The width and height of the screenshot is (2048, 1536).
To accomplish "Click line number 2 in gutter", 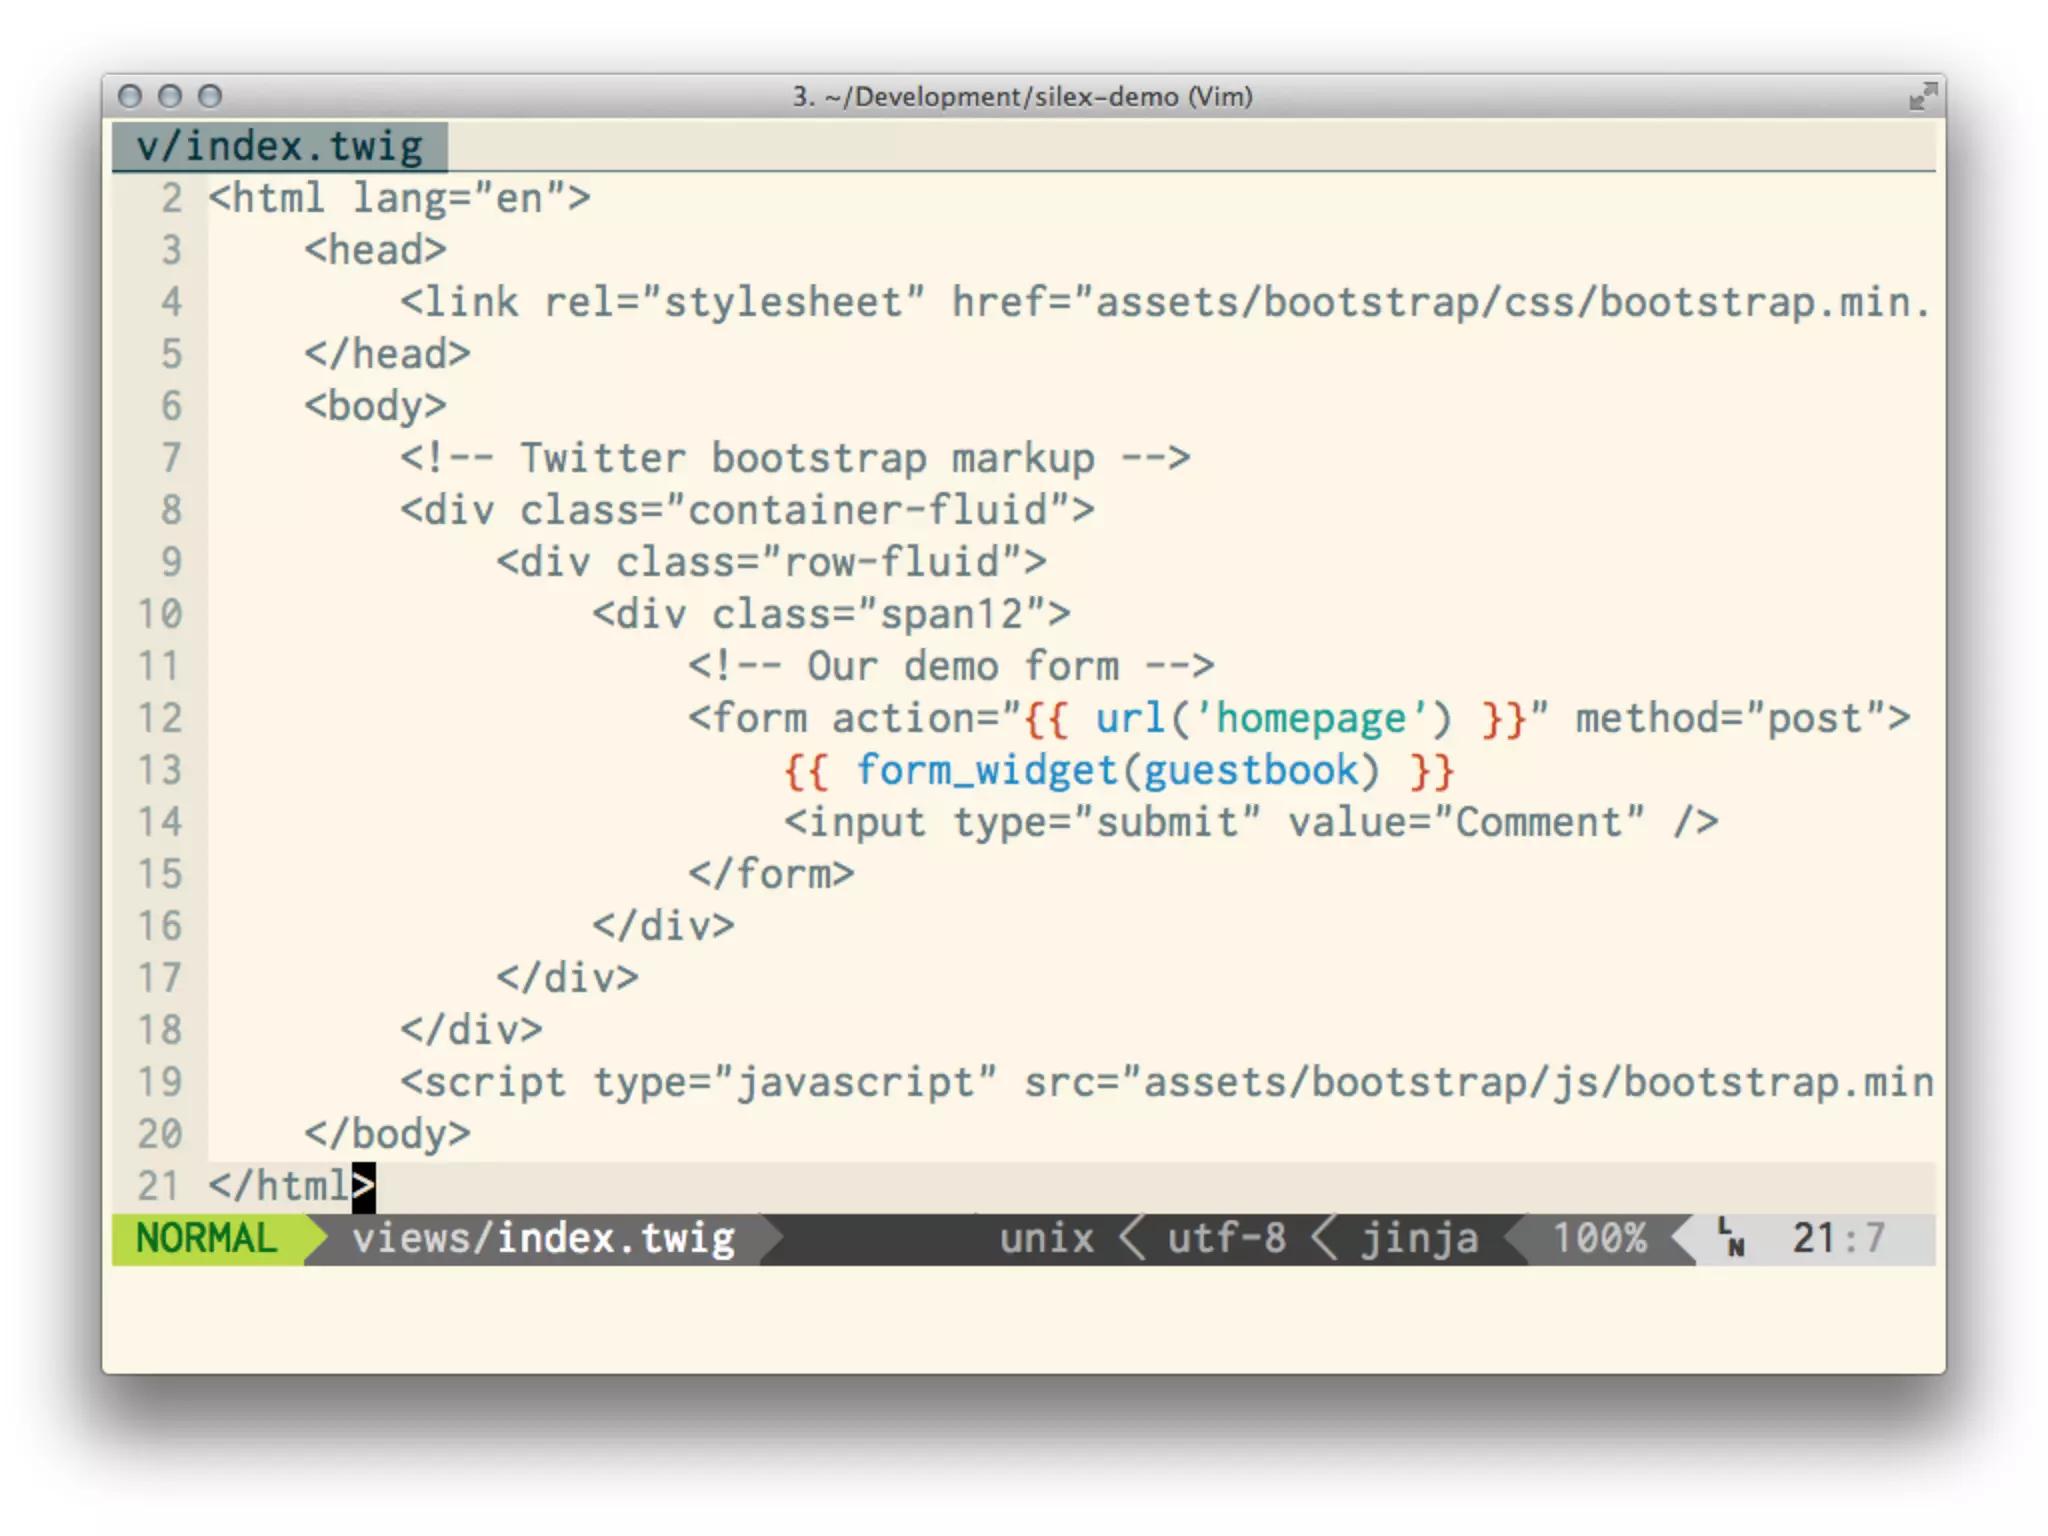I will coord(172,198).
